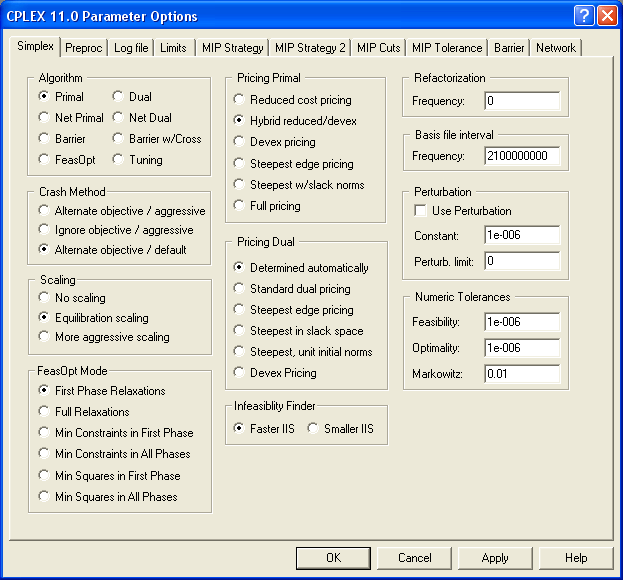Click the Refactorization Frequency field

coord(522,101)
